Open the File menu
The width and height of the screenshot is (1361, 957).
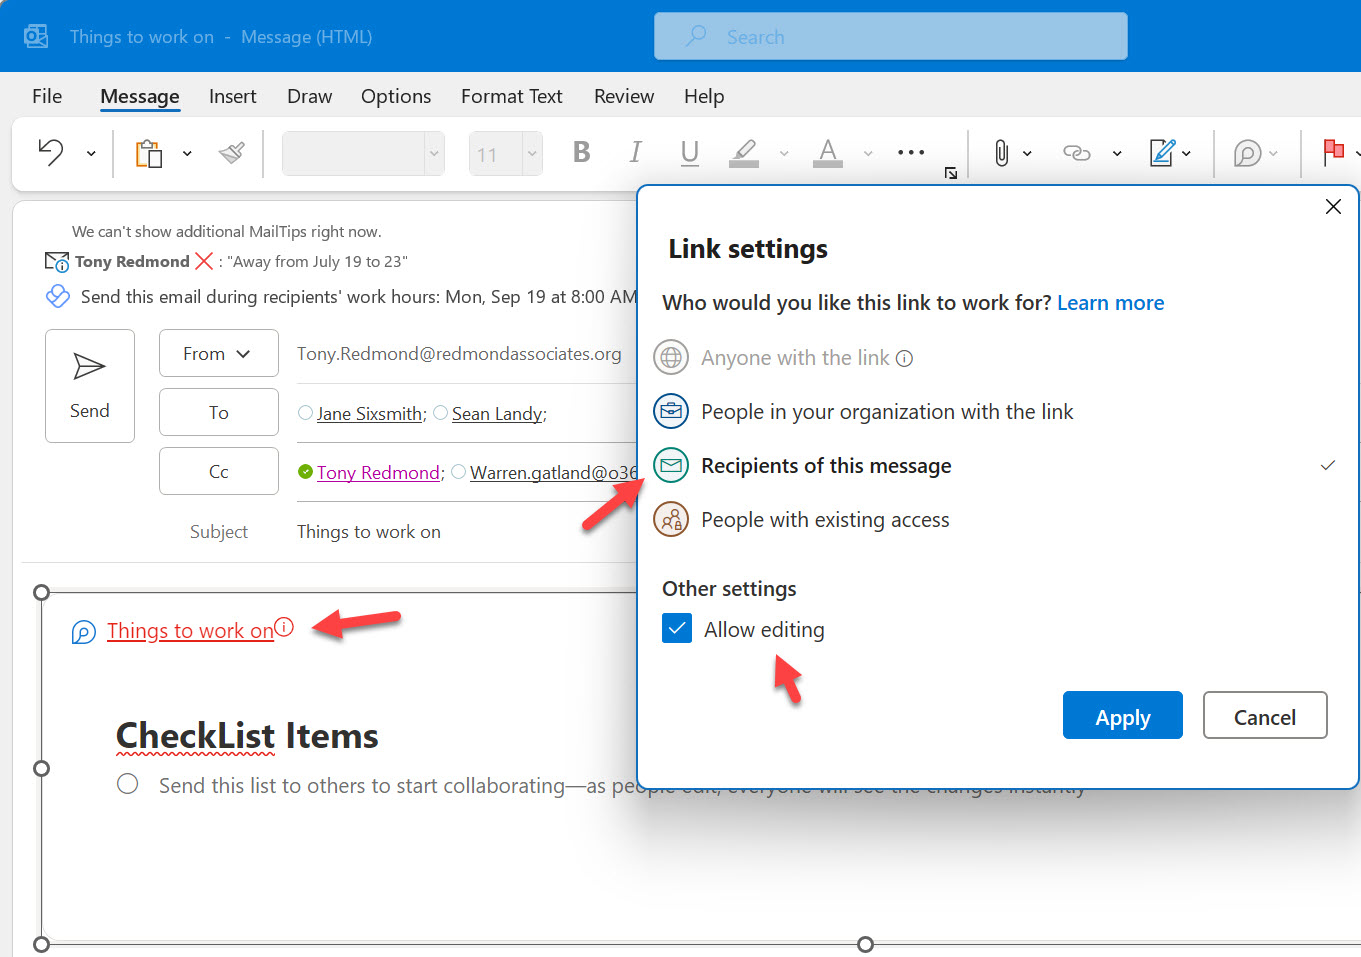pyautogui.click(x=47, y=96)
